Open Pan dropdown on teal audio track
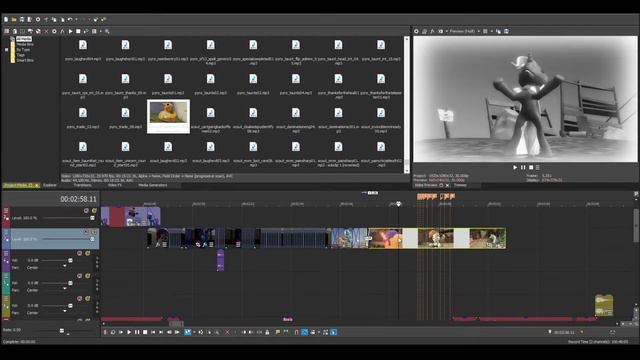 (x=64, y=289)
